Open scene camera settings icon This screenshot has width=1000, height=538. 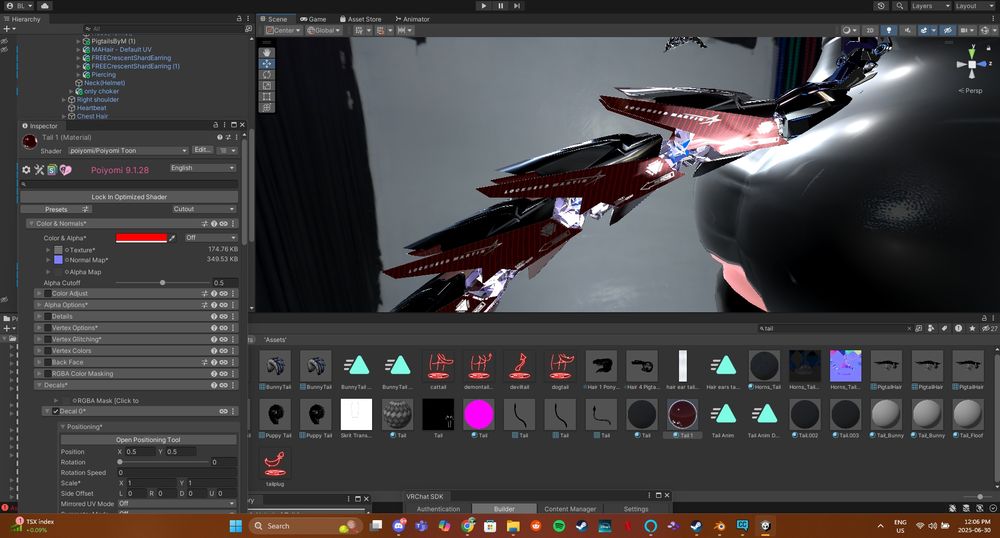click(966, 30)
